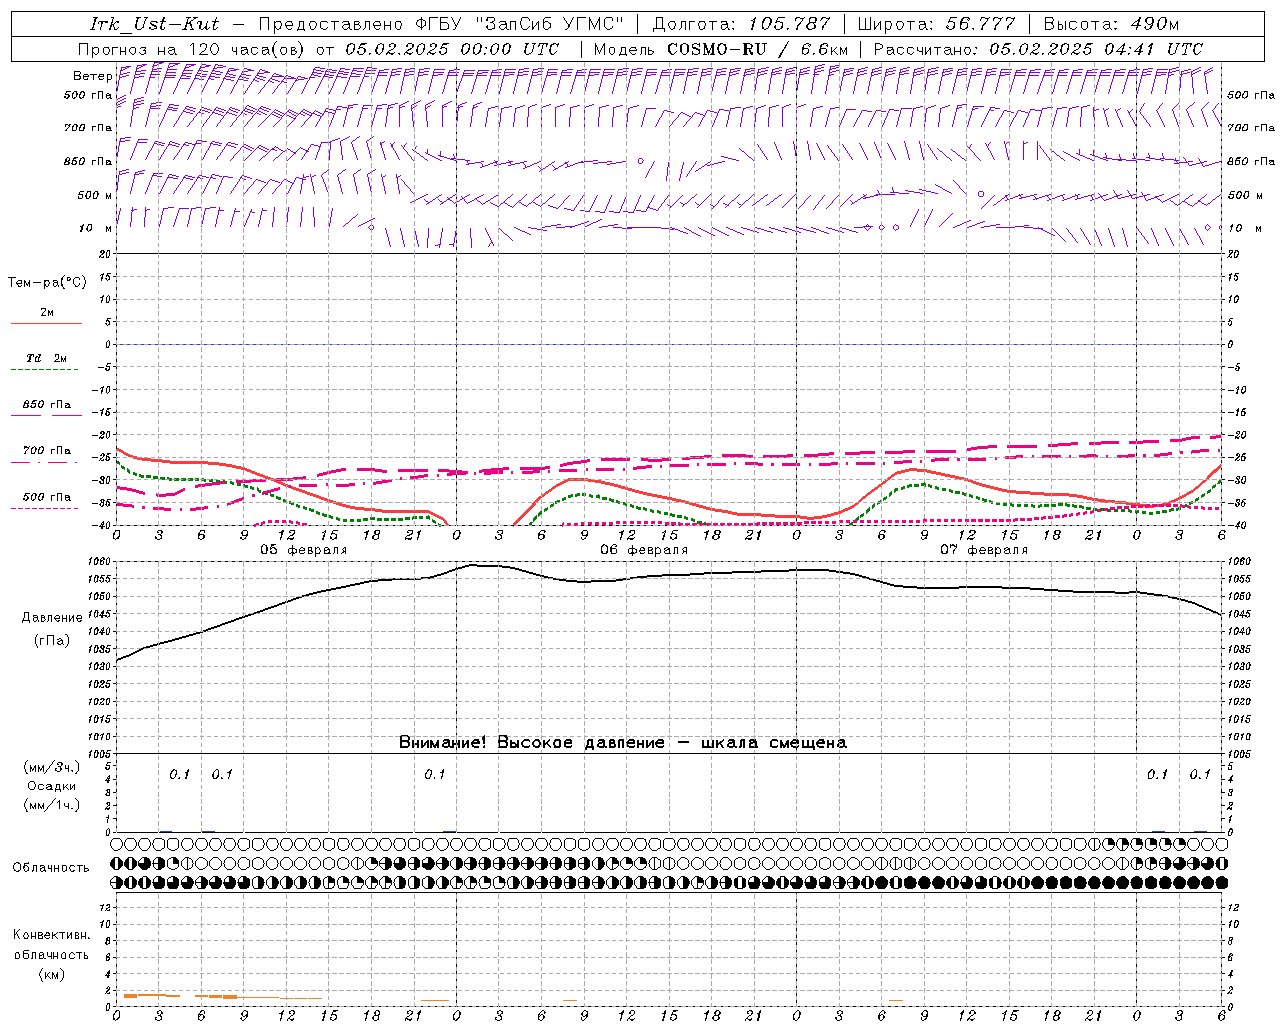This screenshot has height=1024, width=1280.
Task: Click the Td 2м dew point legend entry
Action: 46,358
